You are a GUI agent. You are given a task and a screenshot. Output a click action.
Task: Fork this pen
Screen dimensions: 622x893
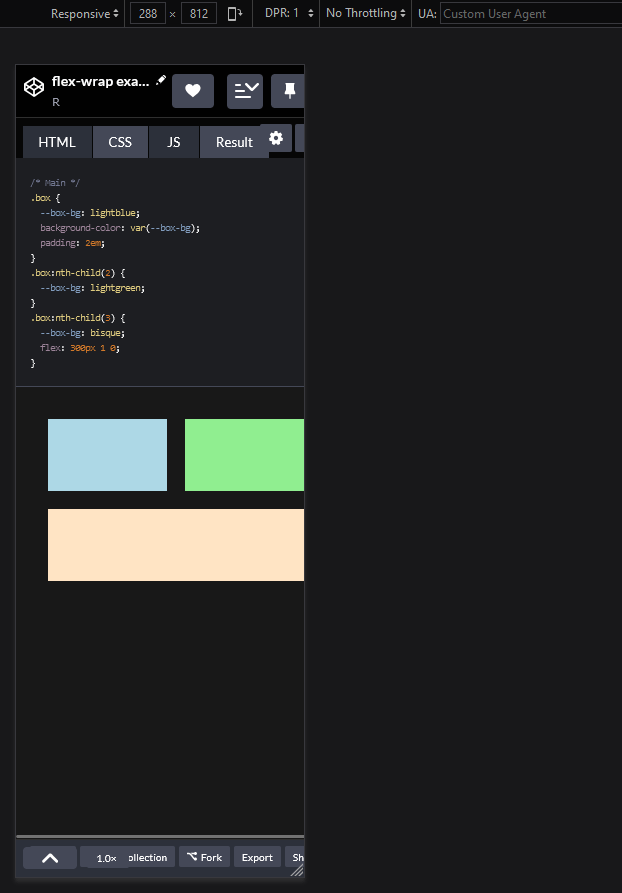pos(204,857)
